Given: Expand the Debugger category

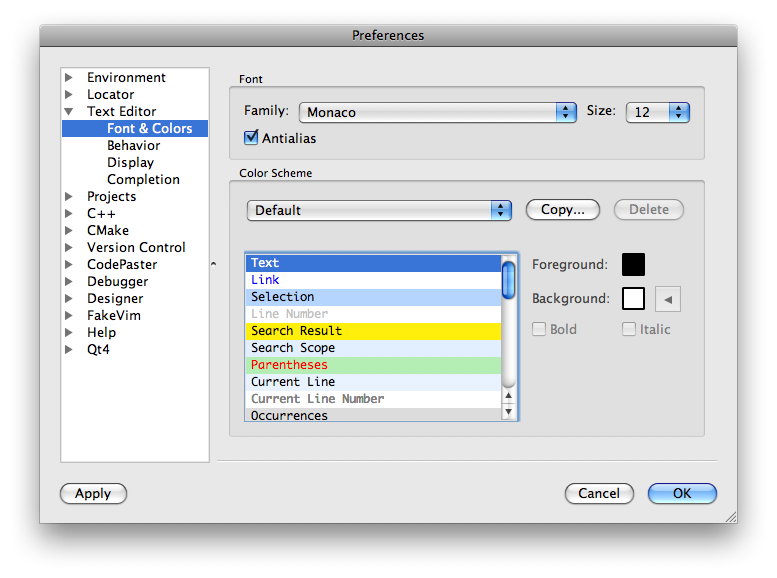Looking at the screenshot, I should tap(69, 282).
